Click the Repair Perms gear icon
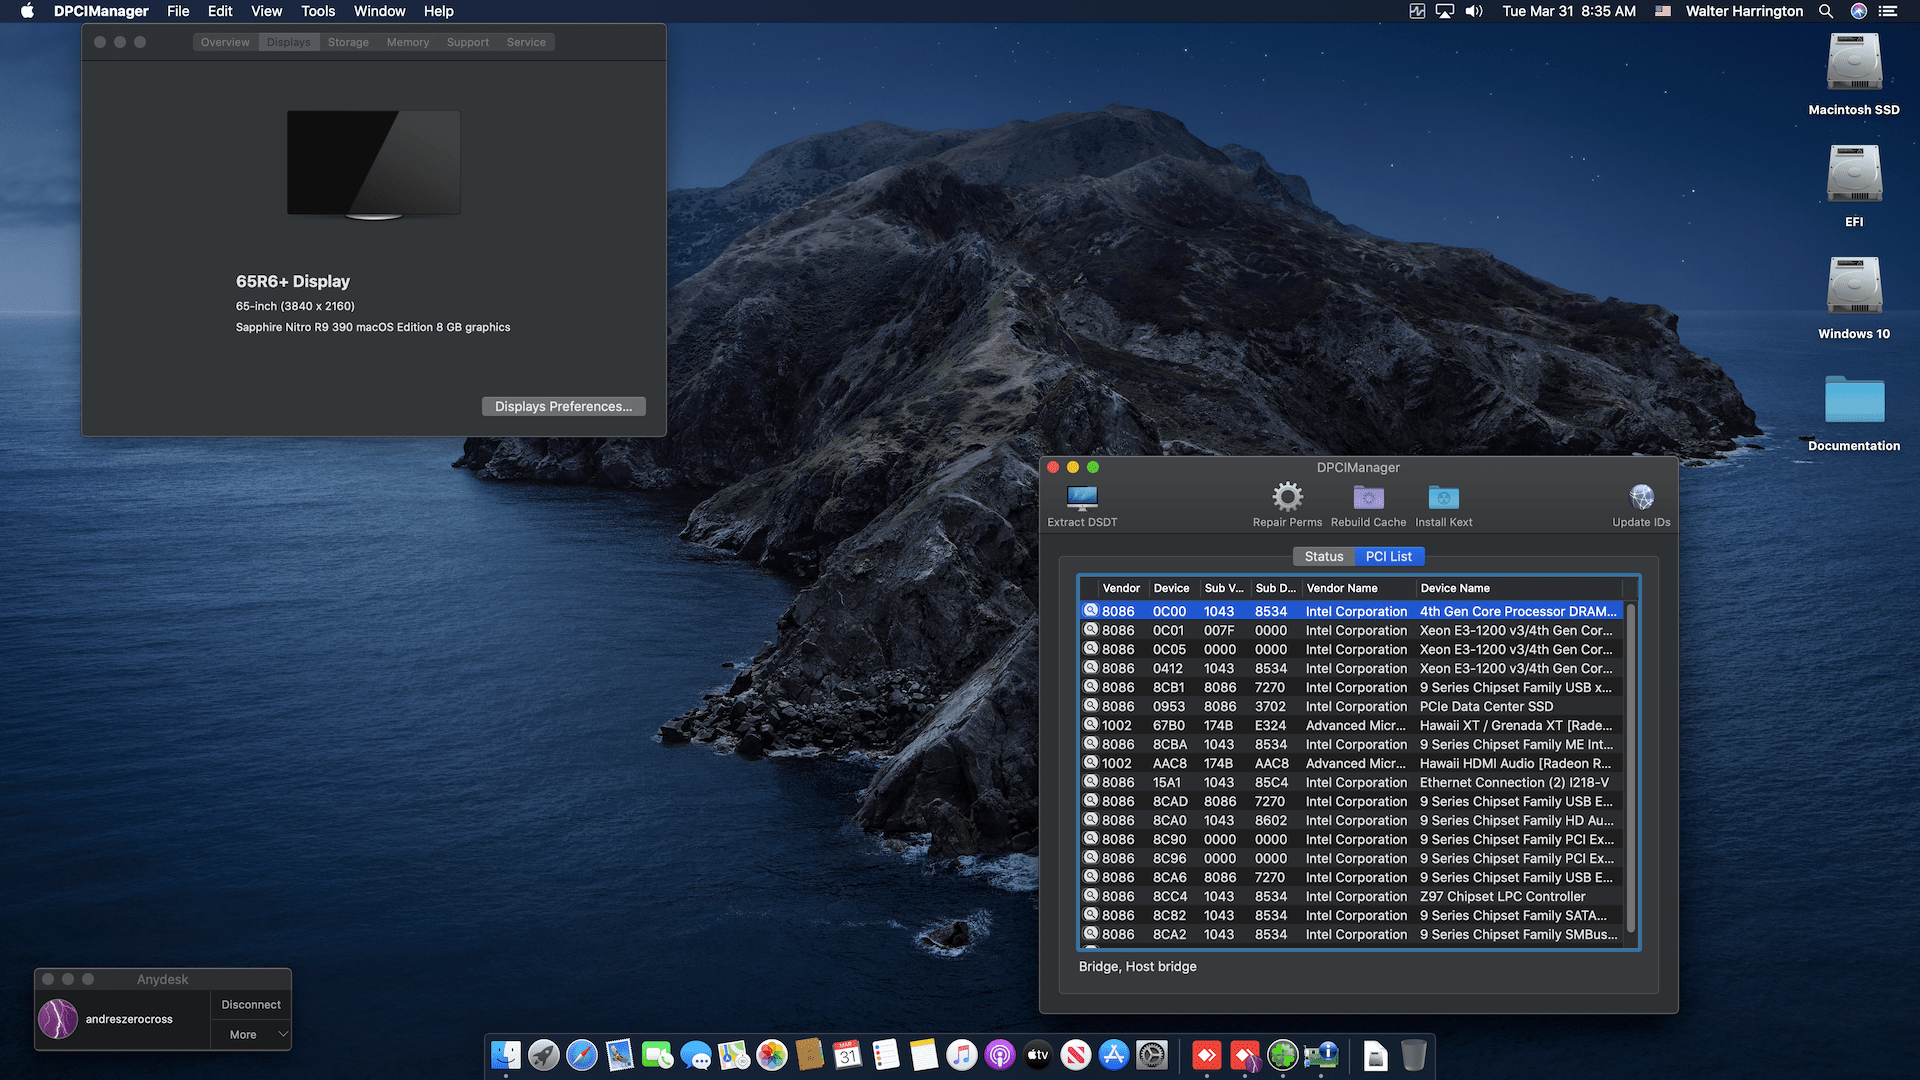 point(1287,498)
